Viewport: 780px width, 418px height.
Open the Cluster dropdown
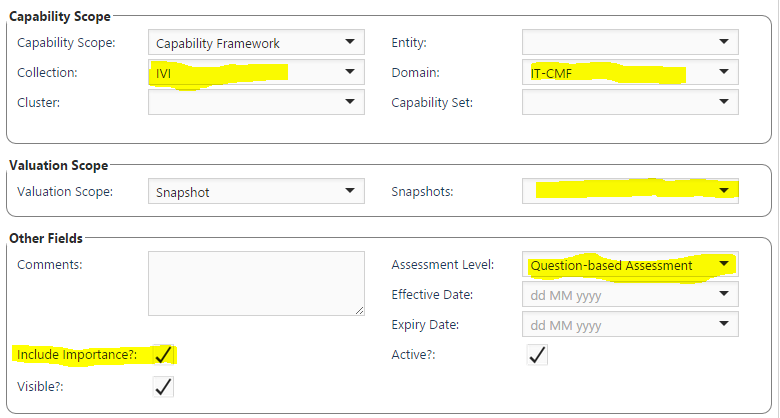tap(349, 102)
